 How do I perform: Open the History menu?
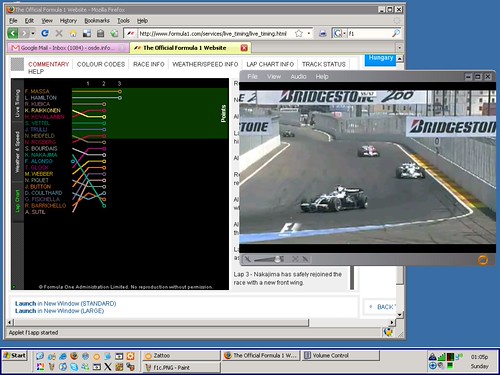pyautogui.click(x=68, y=21)
